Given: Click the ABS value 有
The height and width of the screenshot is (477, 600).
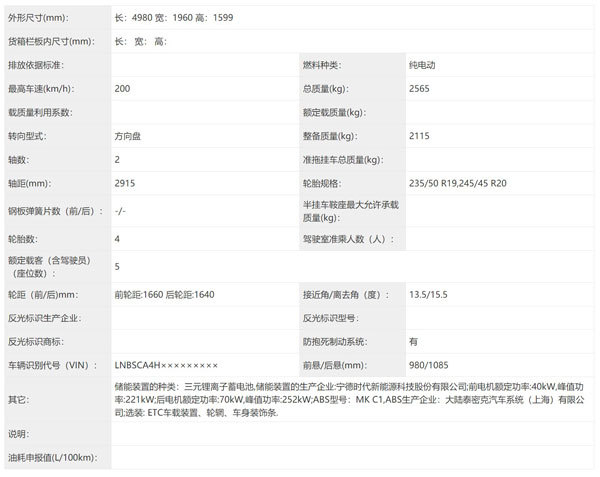Looking at the screenshot, I should pyautogui.click(x=413, y=342).
